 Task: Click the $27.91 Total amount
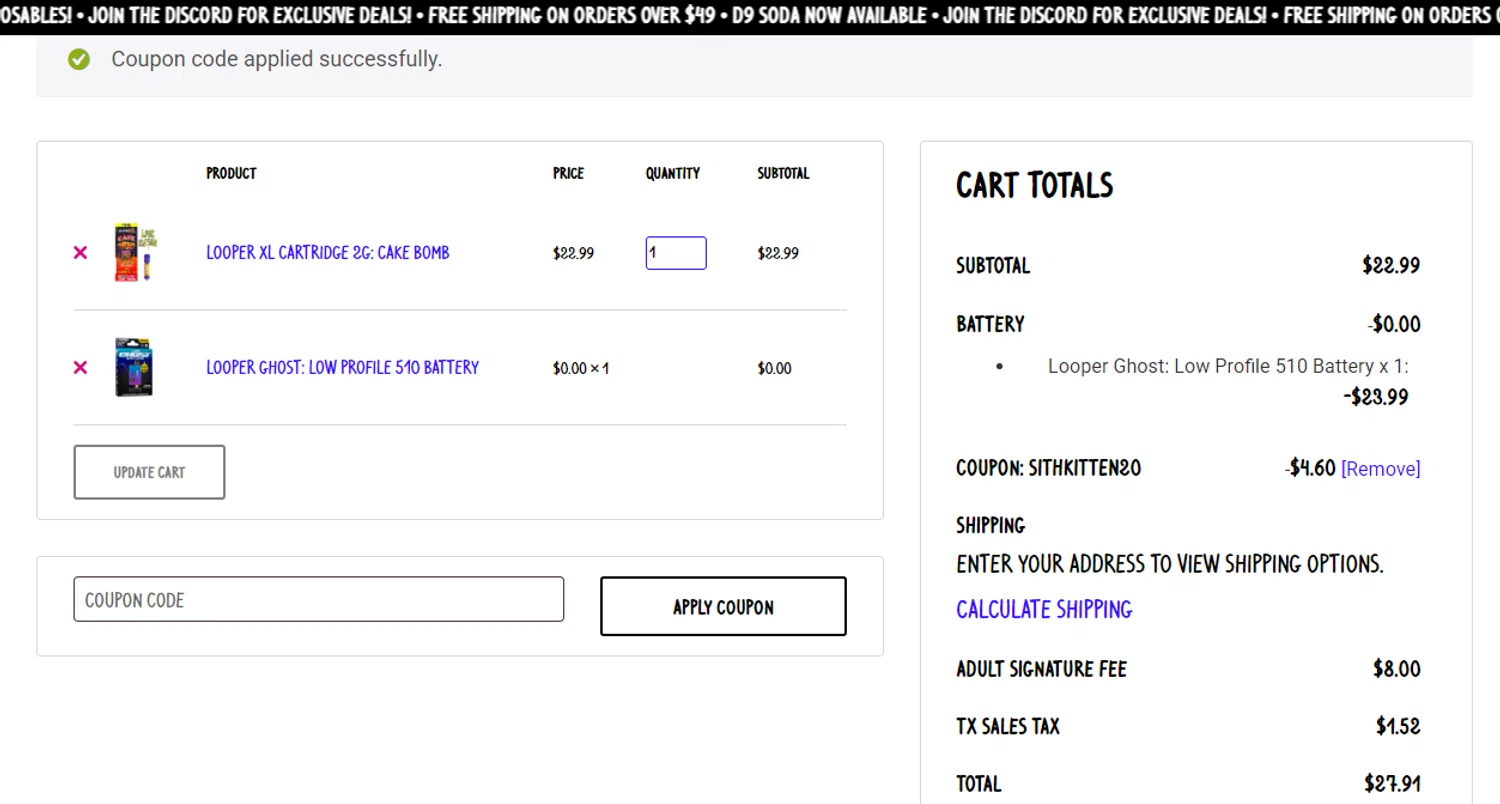1392,783
